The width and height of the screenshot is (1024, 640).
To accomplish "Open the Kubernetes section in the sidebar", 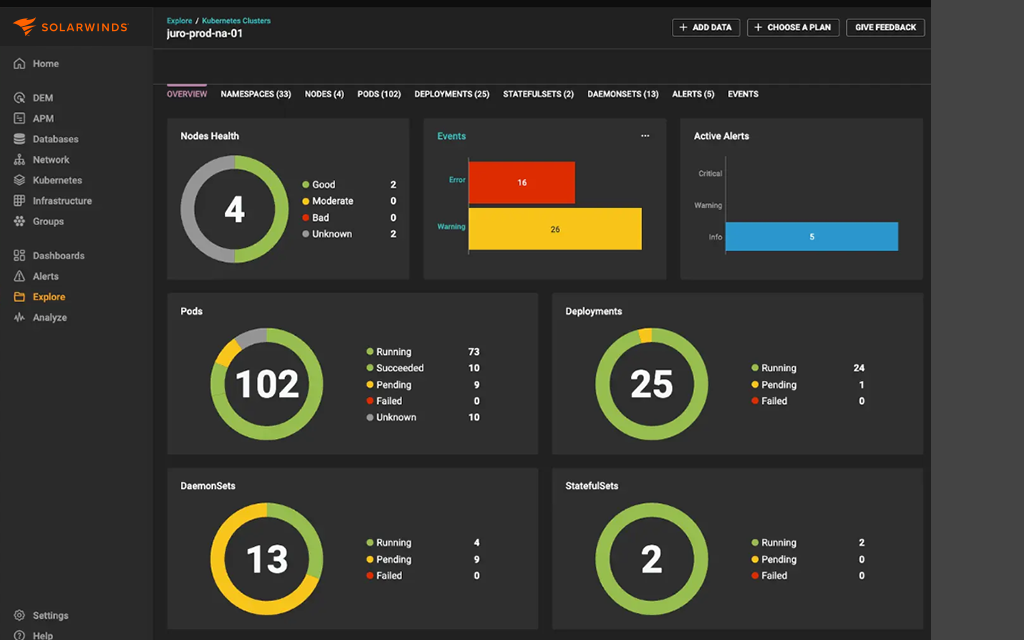I will point(55,180).
